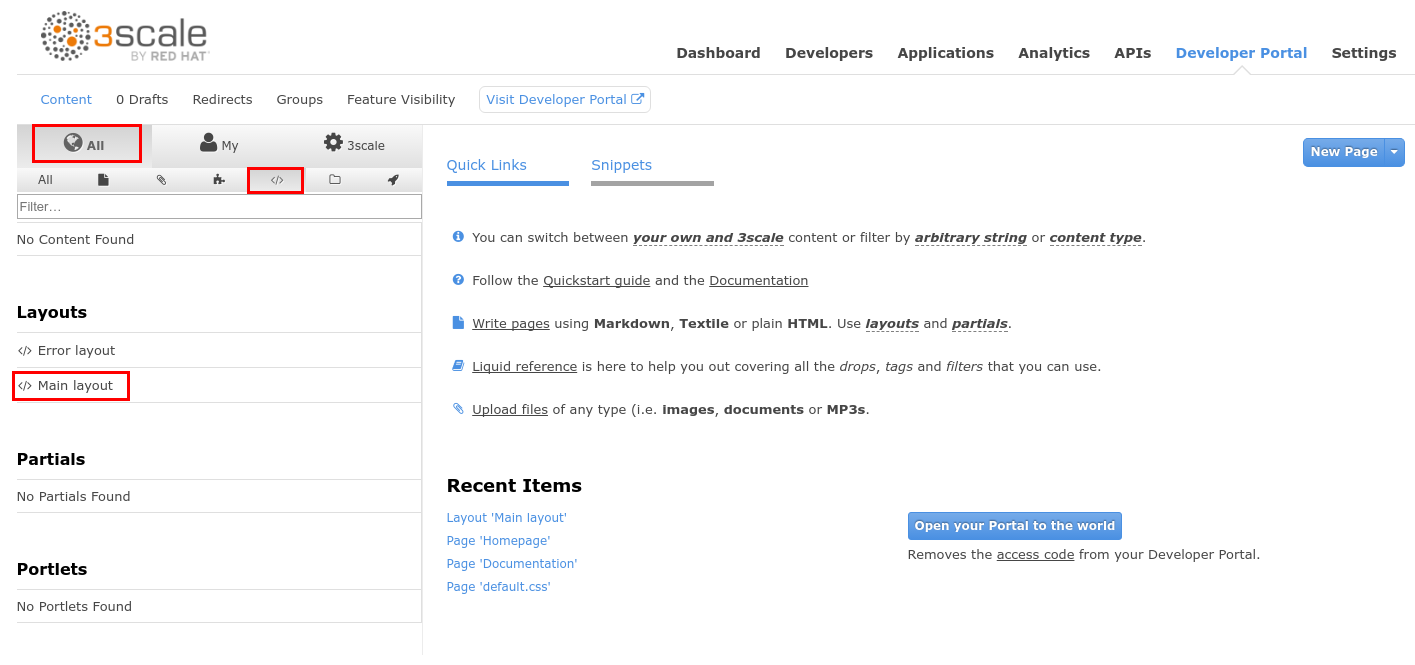Viewport: 1415px width, 665px height.
Task: Open the Settings main menu
Action: point(1363,53)
